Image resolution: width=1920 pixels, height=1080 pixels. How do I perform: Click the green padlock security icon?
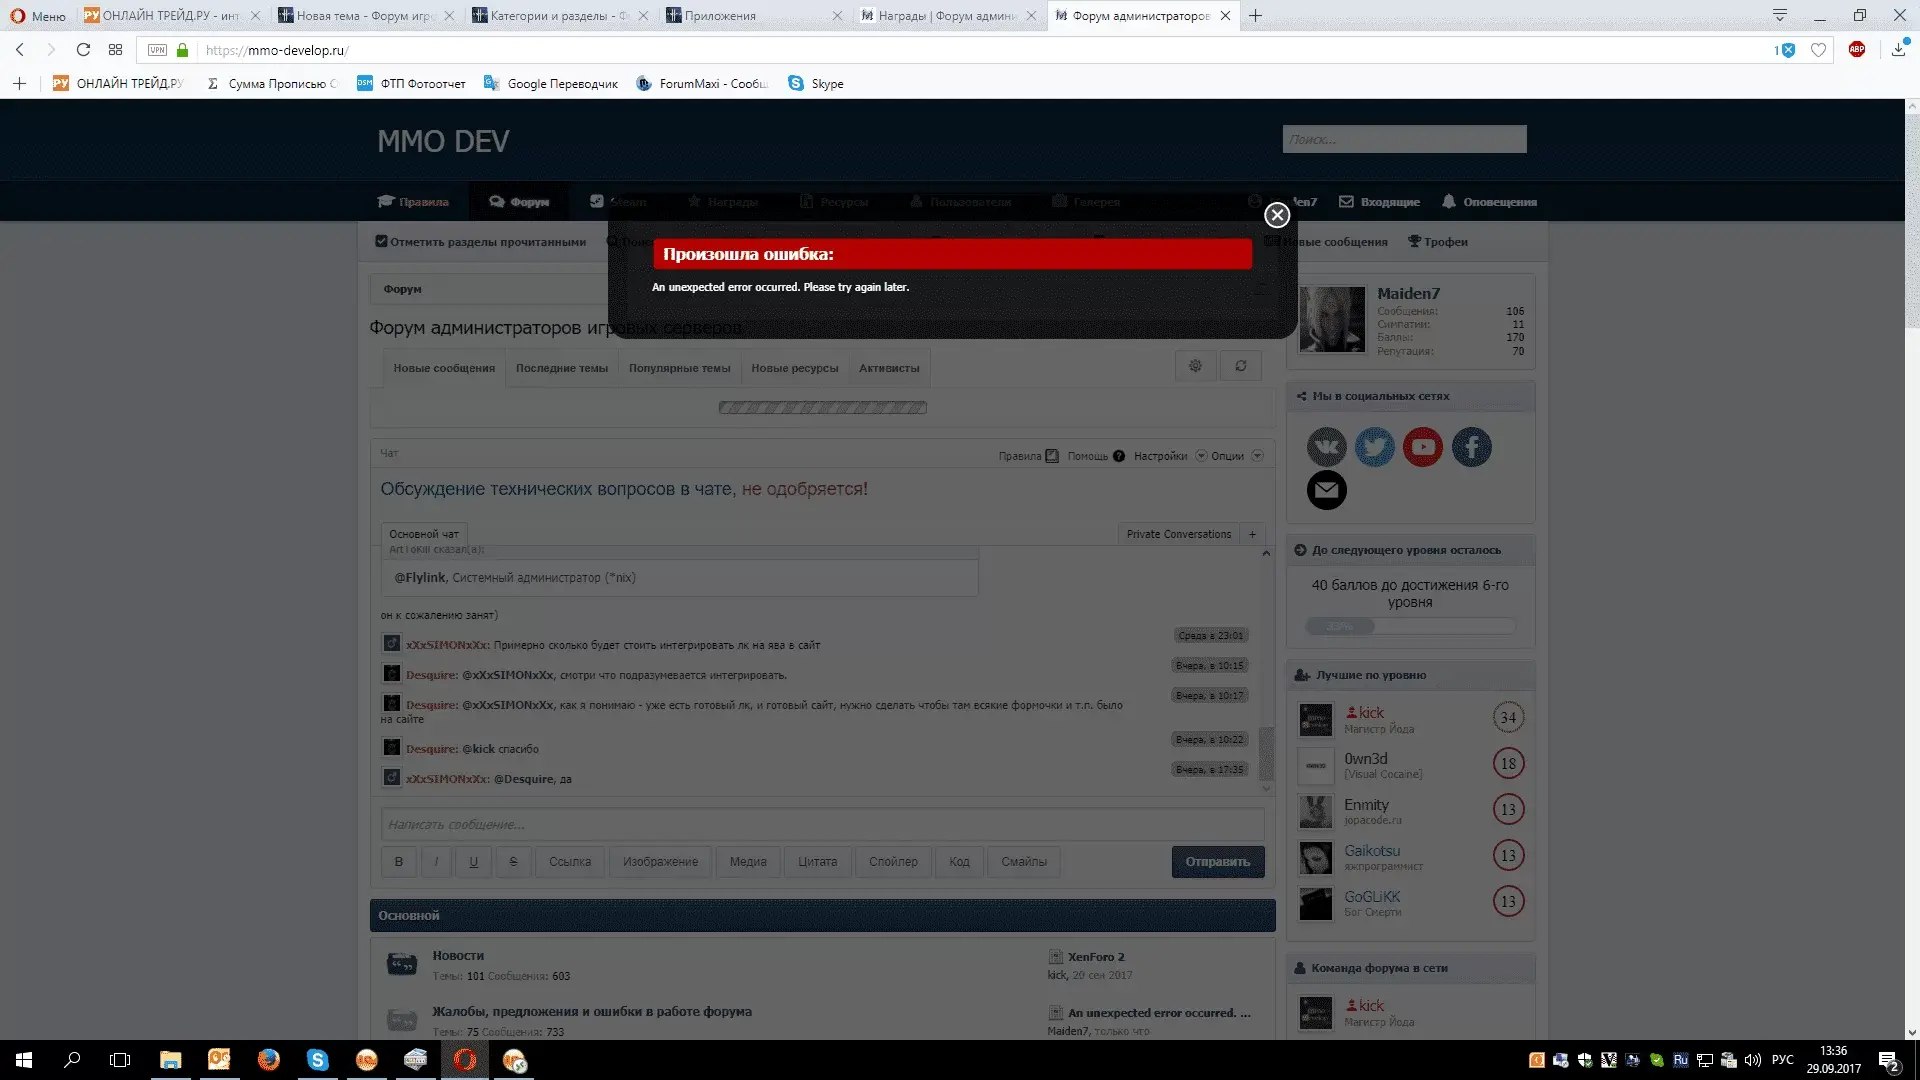click(x=182, y=50)
